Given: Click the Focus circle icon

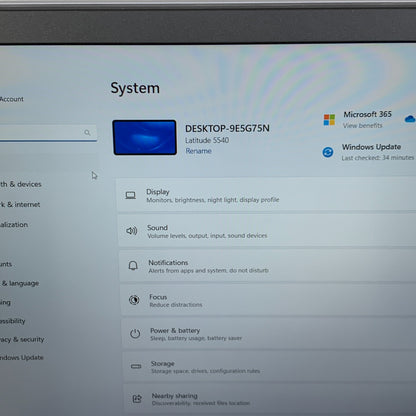Looking at the screenshot, I should point(134,300).
